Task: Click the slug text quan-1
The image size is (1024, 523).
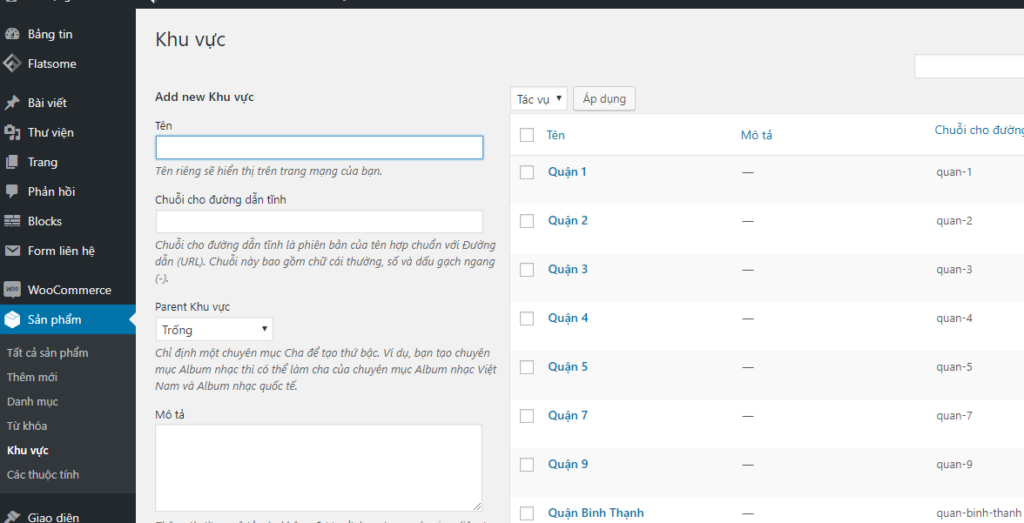Action: (x=953, y=172)
